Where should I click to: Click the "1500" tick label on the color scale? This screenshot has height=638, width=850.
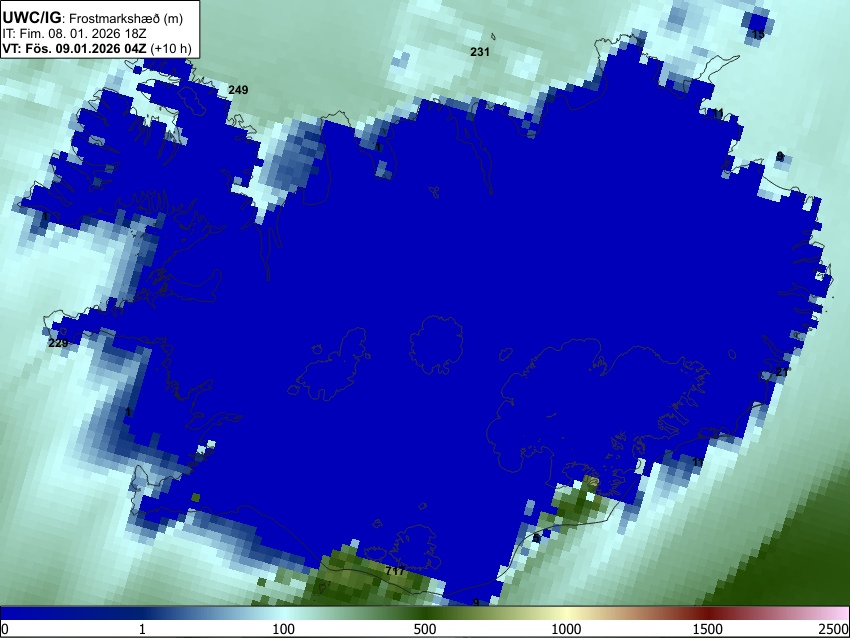click(x=708, y=629)
